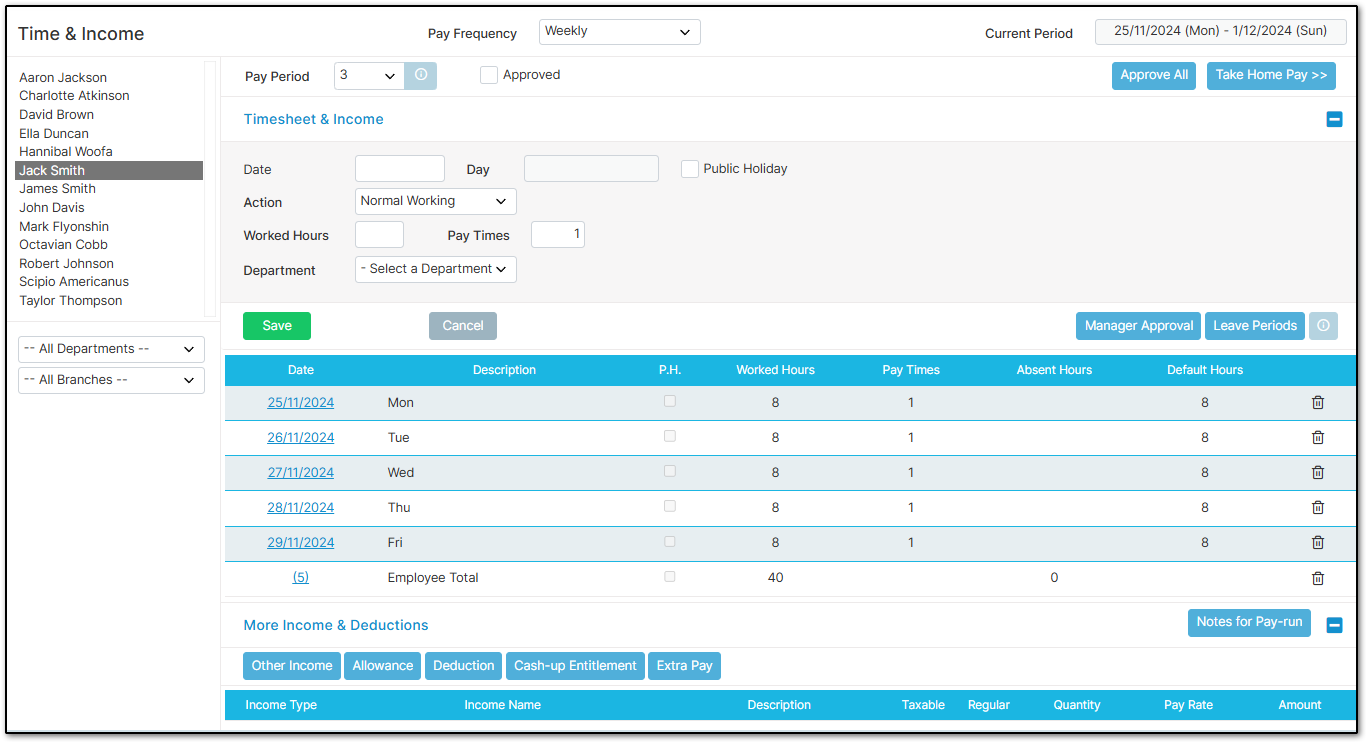Delete the 28/11/2024 Thu timesheet row
Viewport: 1367px width, 743px height.
pyautogui.click(x=1318, y=507)
